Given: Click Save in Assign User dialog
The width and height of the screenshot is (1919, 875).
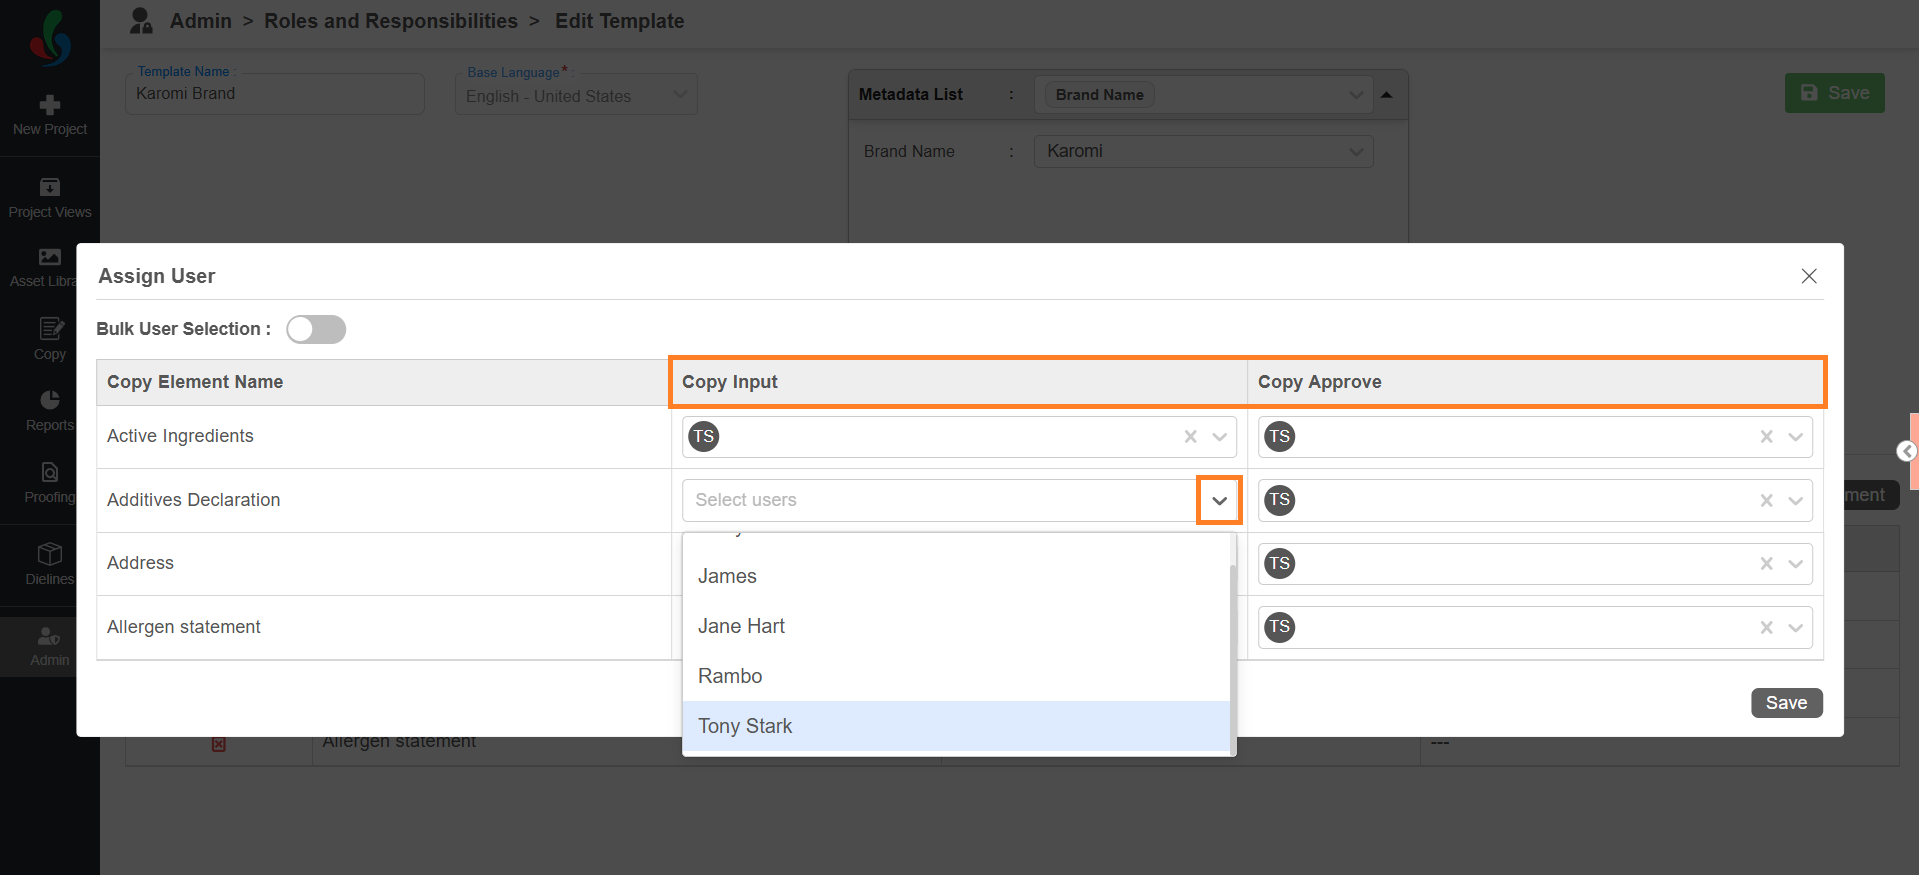Looking at the screenshot, I should 1786,703.
